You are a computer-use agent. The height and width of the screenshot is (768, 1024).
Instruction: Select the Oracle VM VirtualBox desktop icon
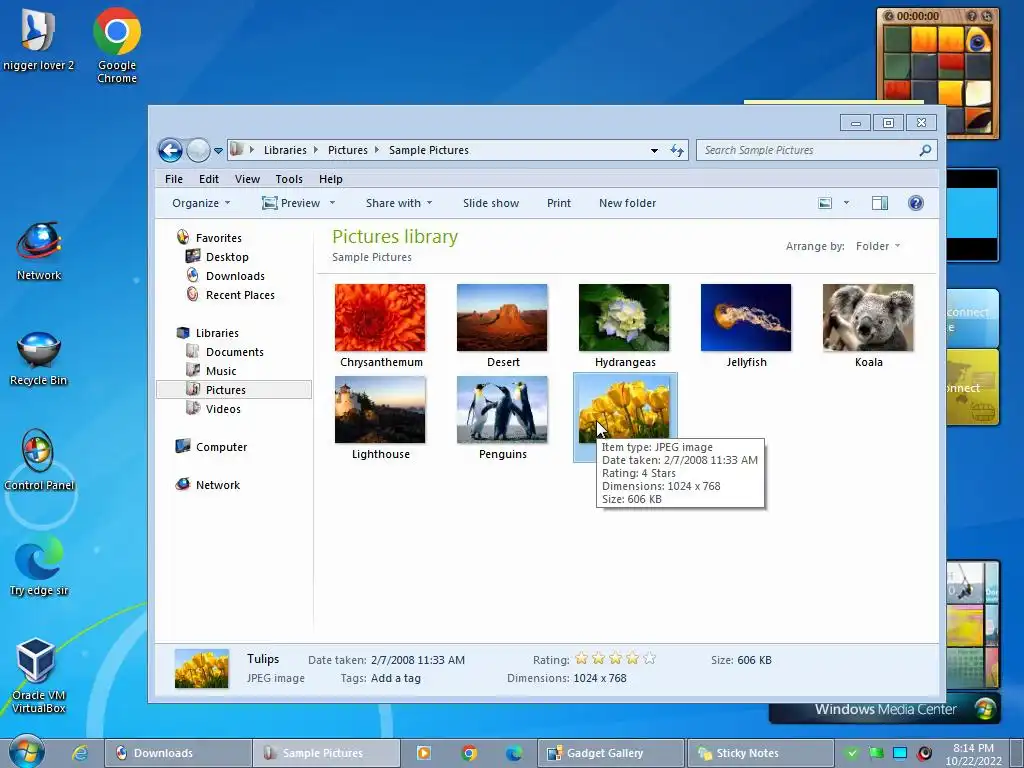click(39, 675)
